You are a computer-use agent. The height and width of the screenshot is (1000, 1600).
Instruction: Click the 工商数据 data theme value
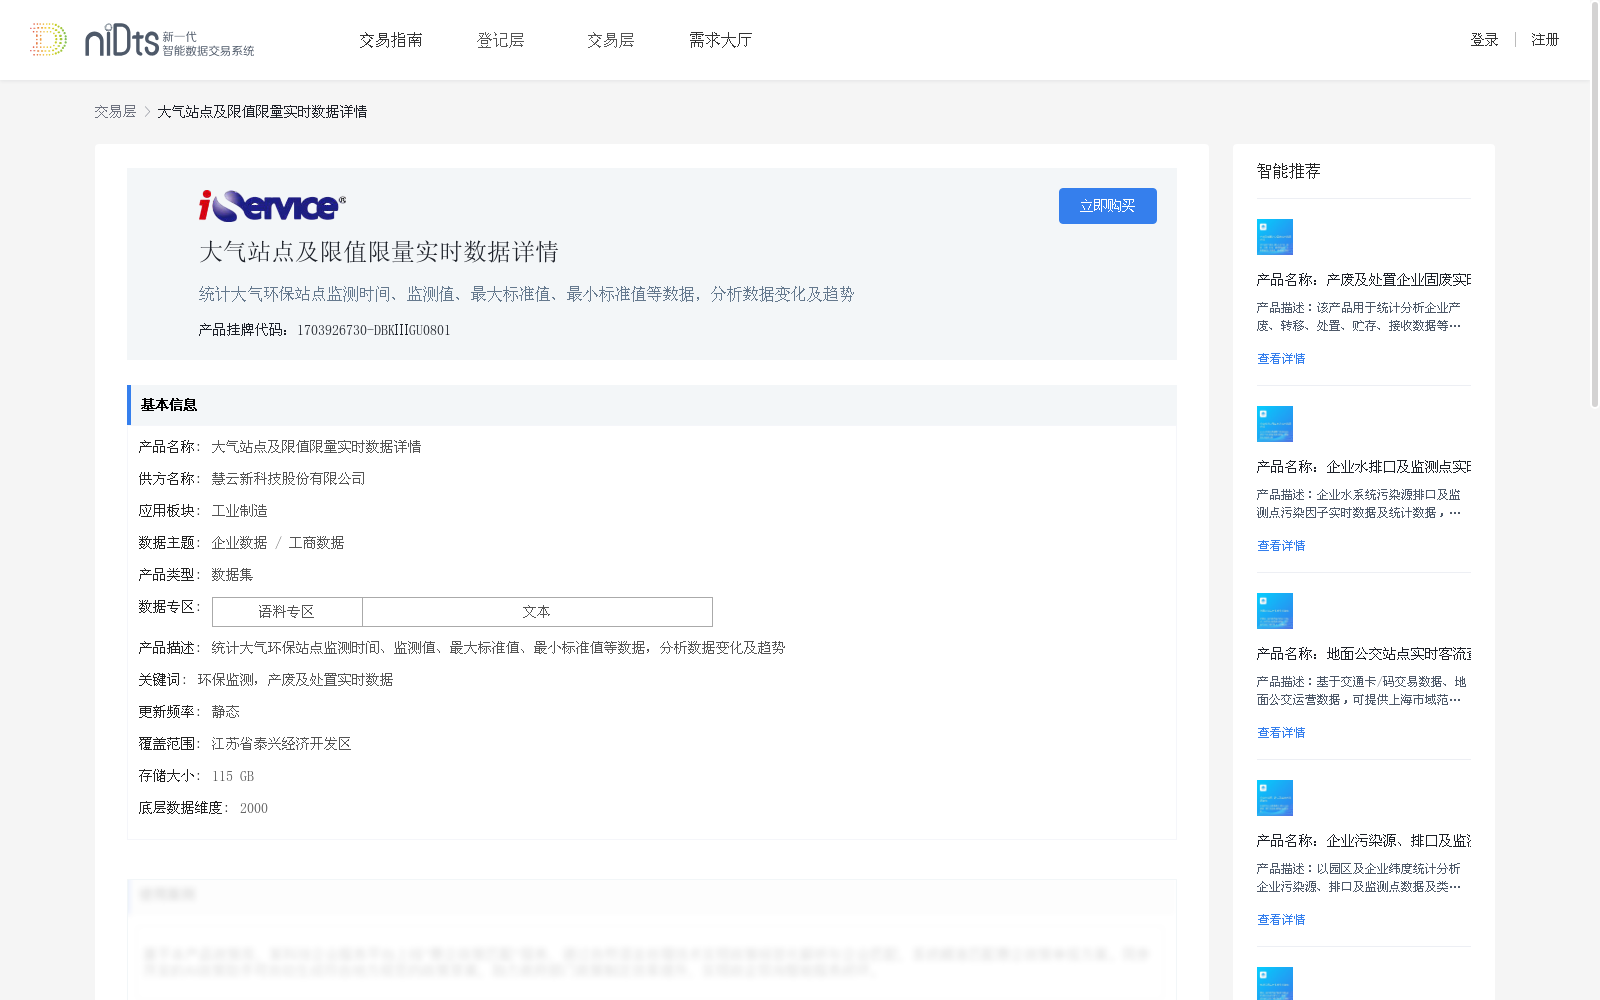click(316, 543)
